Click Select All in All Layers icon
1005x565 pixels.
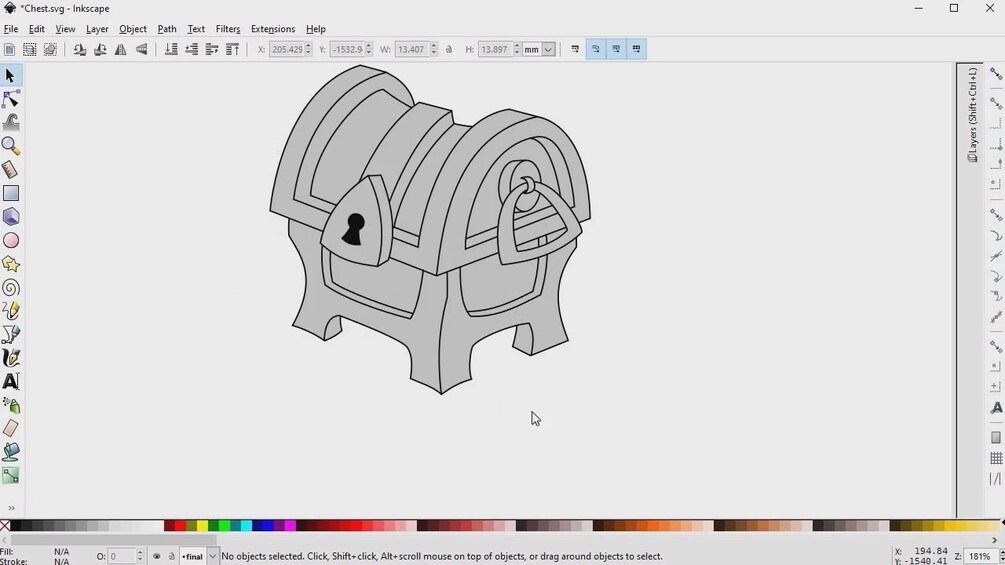pyautogui.click(x=29, y=49)
